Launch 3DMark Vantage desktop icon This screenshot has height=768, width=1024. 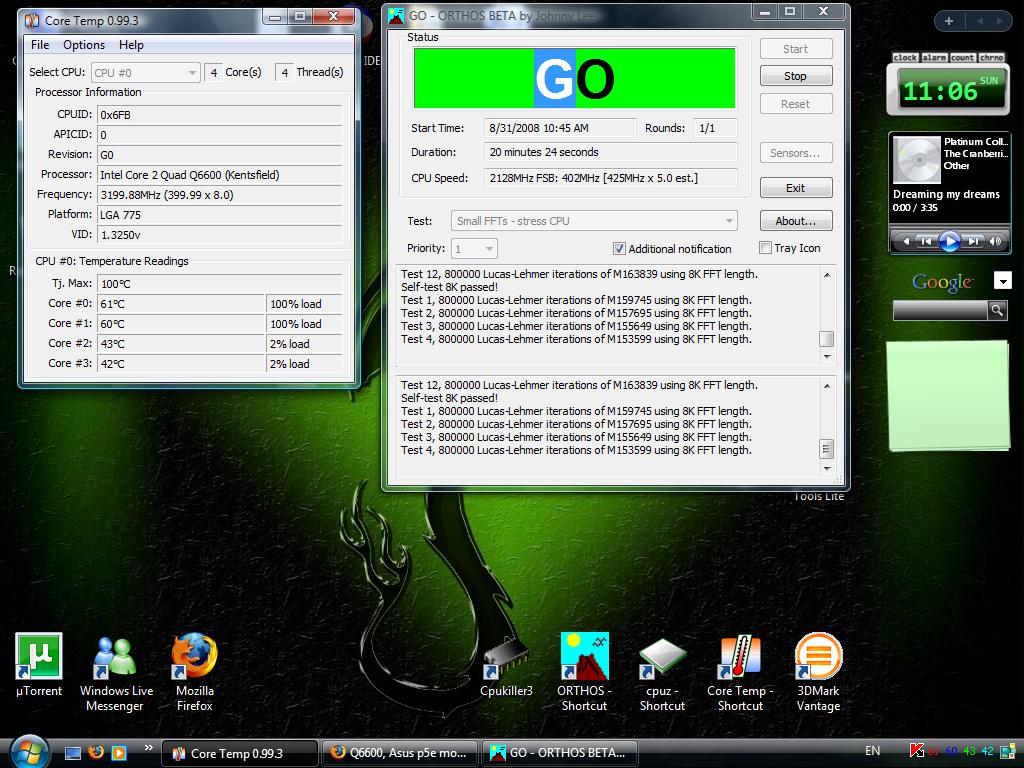click(x=818, y=657)
